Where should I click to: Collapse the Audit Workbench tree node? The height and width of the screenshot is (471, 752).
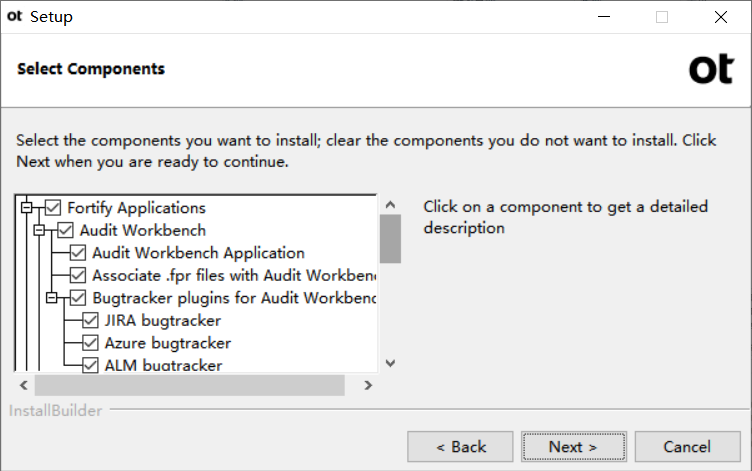(39, 230)
